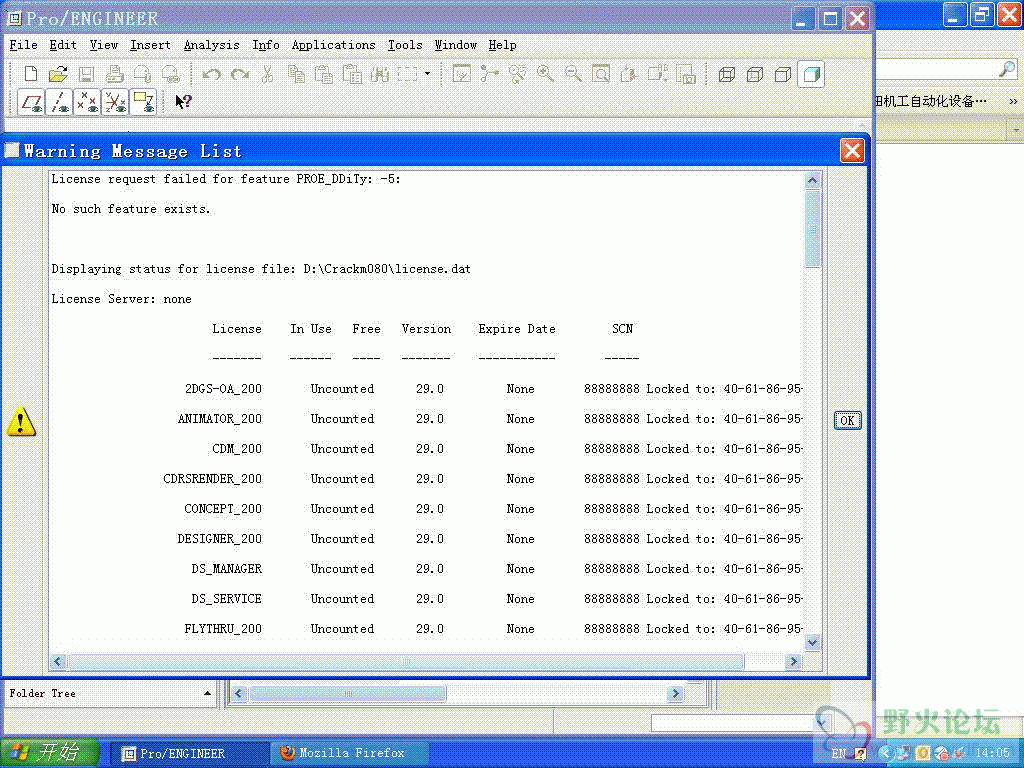Switch to Wireframe display mode
The width and height of the screenshot is (1024, 768).
coord(727,74)
